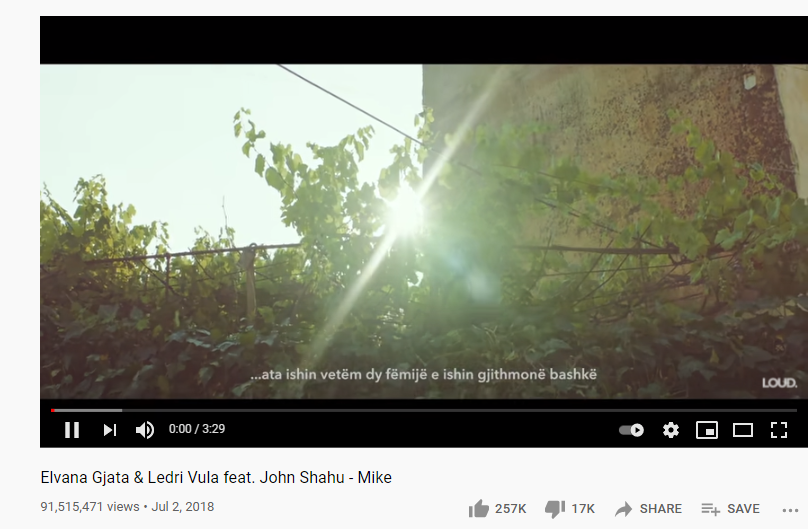The width and height of the screenshot is (808, 529).
Task: Click the 257K likes count
Action: tap(511, 509)
